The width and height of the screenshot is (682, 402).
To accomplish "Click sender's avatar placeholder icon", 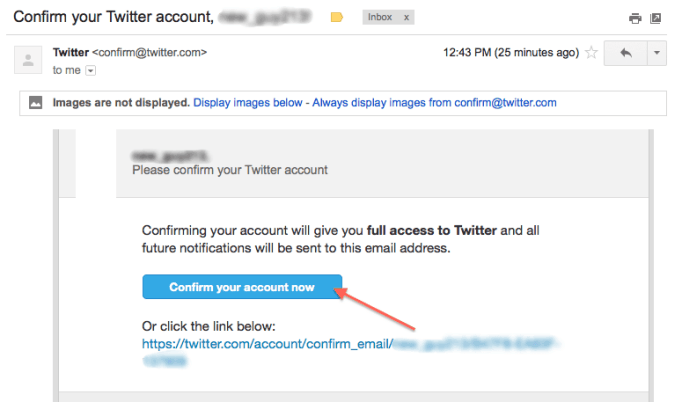I will click(x=28, y=60).
